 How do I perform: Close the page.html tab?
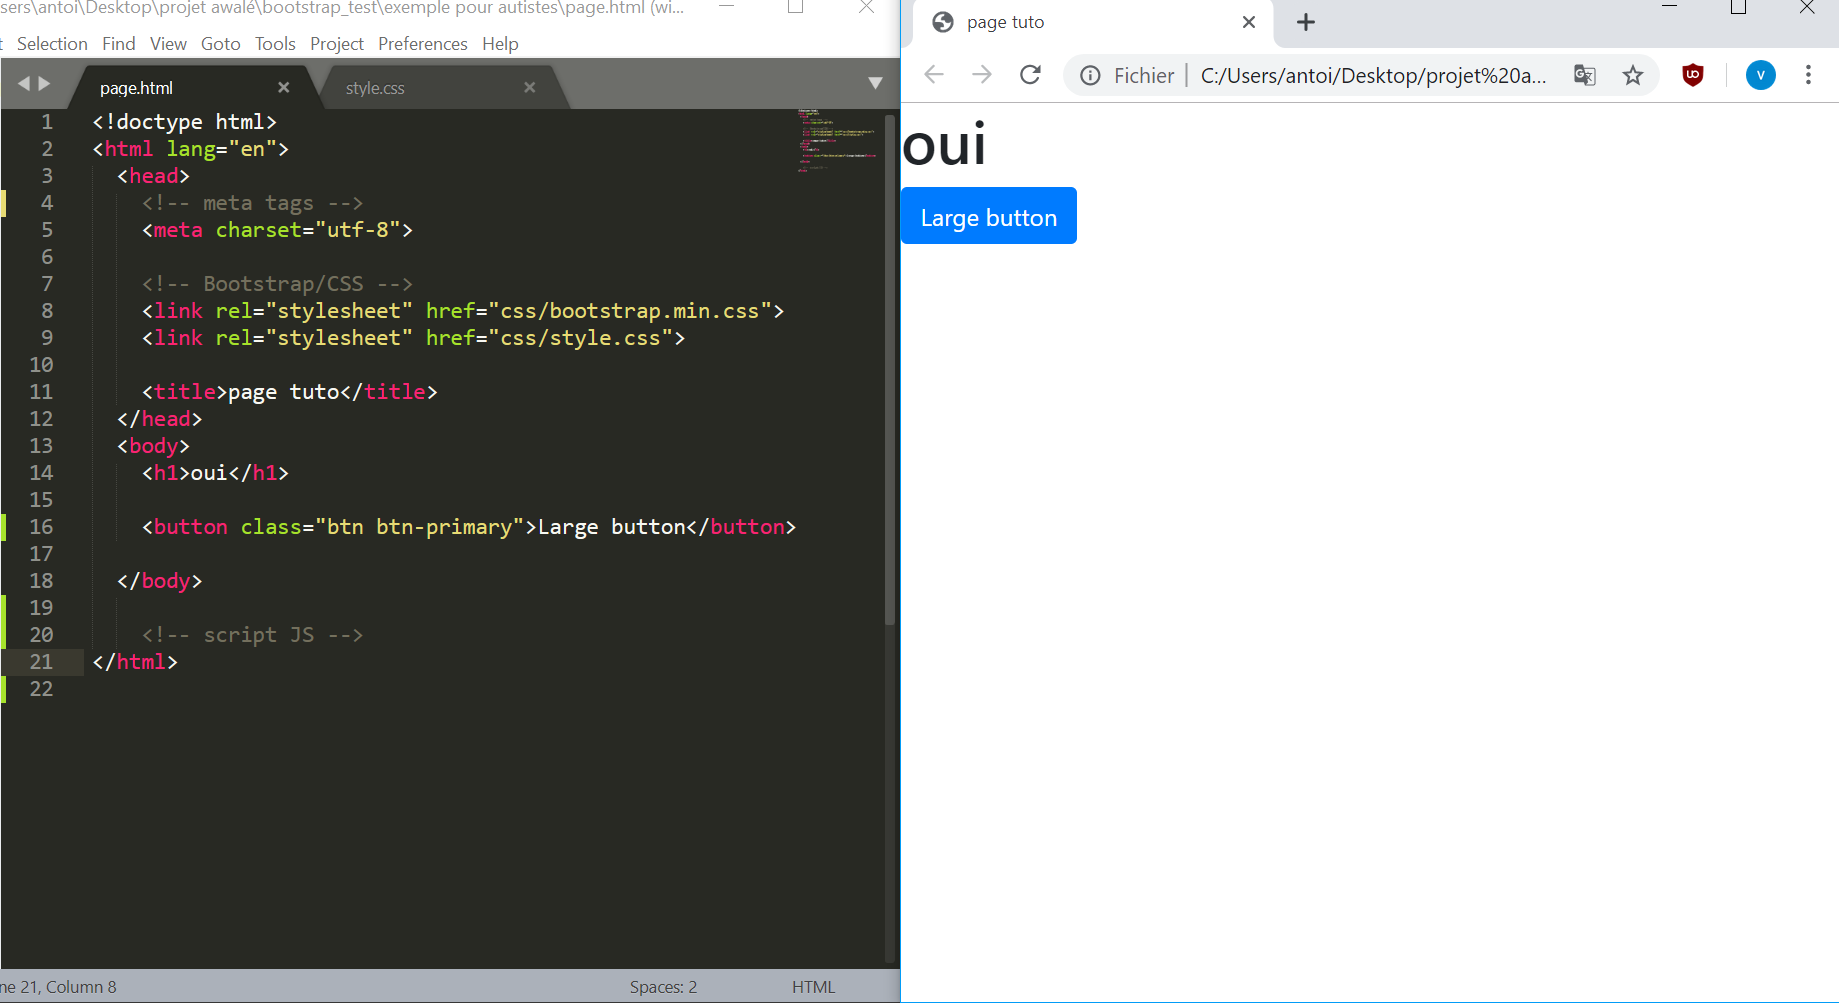284,88
